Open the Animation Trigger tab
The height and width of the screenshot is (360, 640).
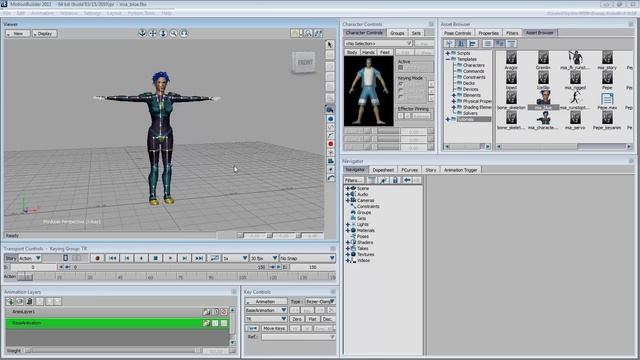click(x=460, y=170)
